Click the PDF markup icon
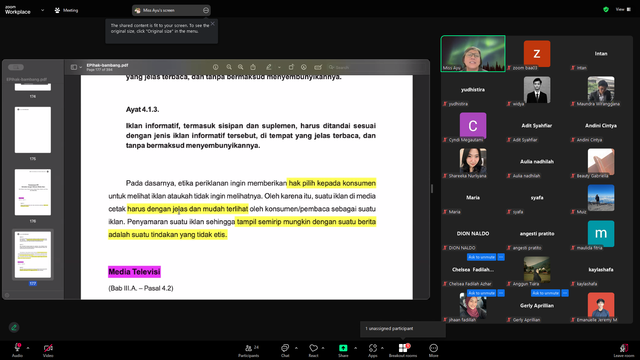 tap(304, 67)
